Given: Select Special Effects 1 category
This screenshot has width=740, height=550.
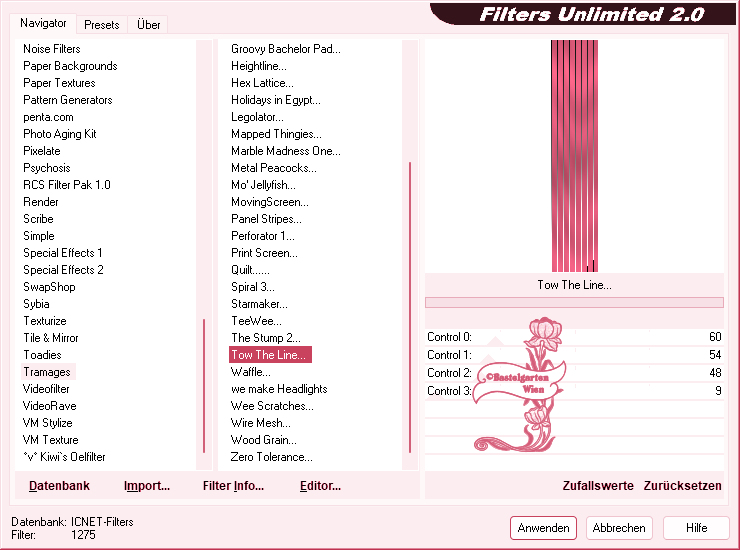Looking at the screenshot, I should point(62,253).
